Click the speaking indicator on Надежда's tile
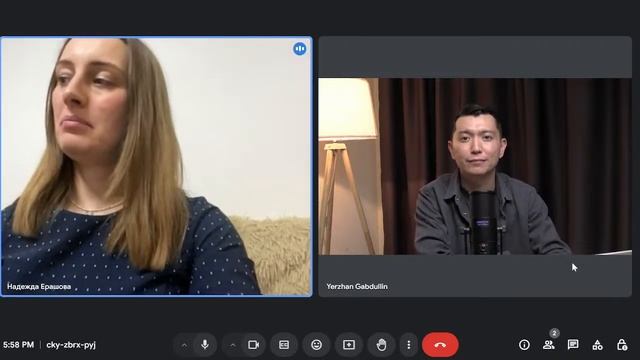640x360 pixels. (300, 49)
